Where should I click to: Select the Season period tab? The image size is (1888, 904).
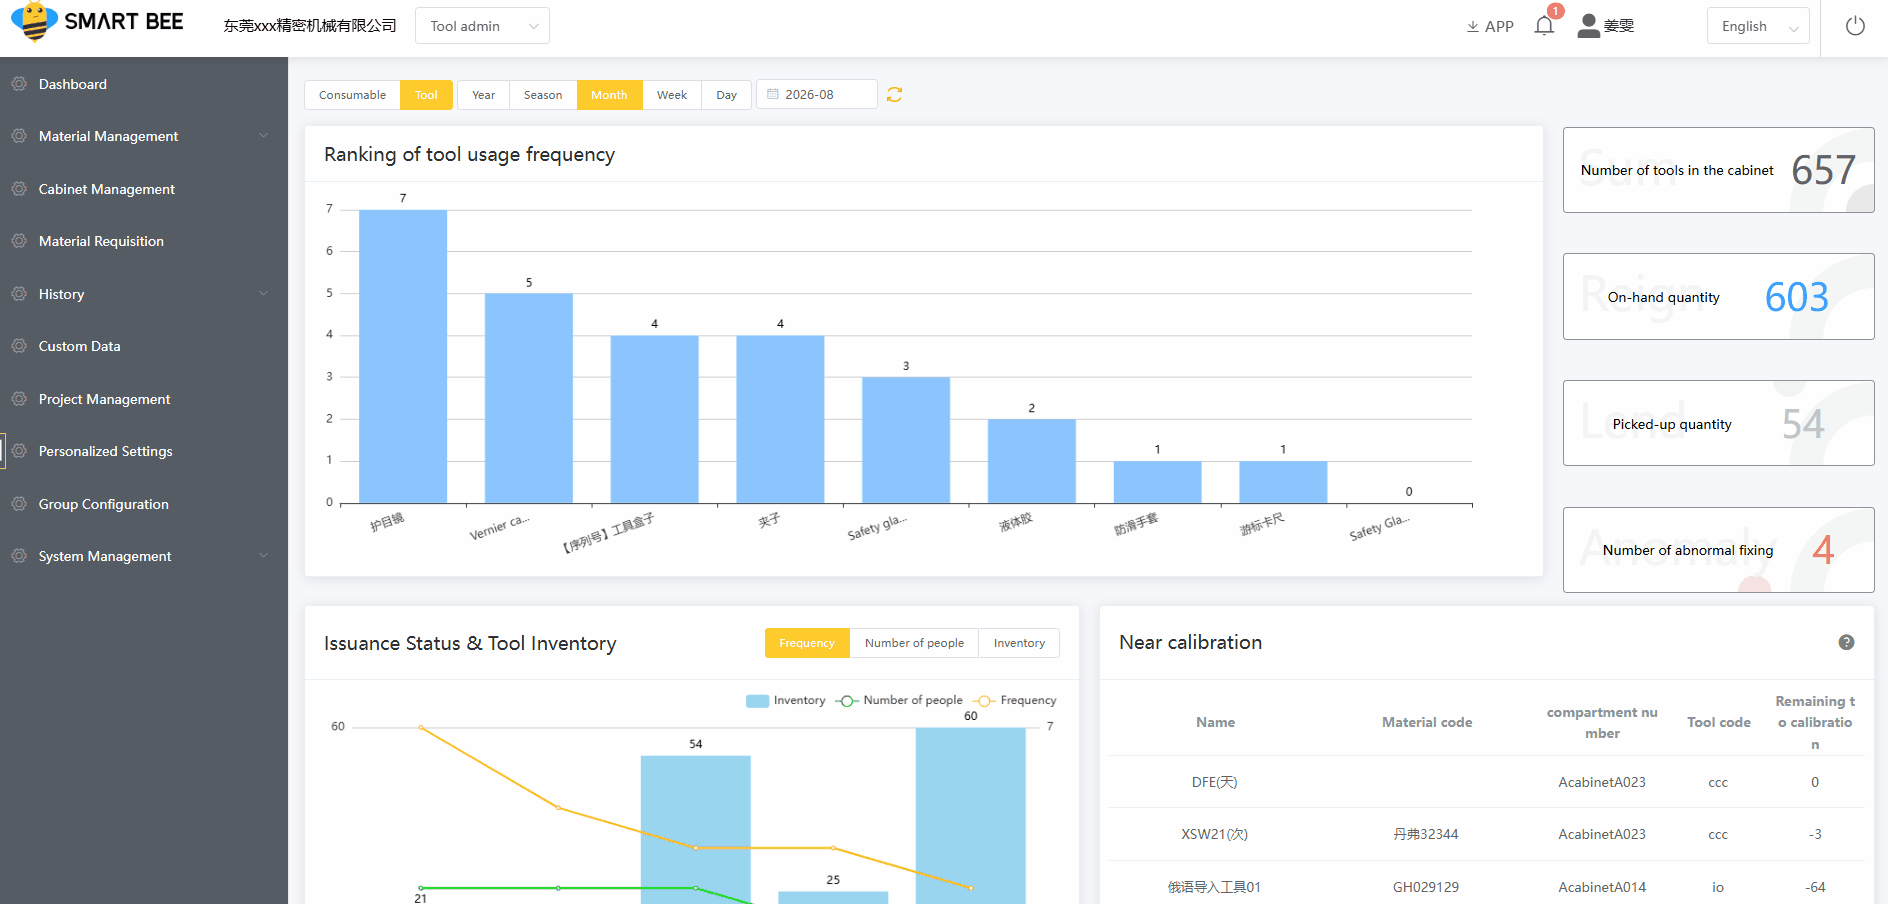(543, 95)
